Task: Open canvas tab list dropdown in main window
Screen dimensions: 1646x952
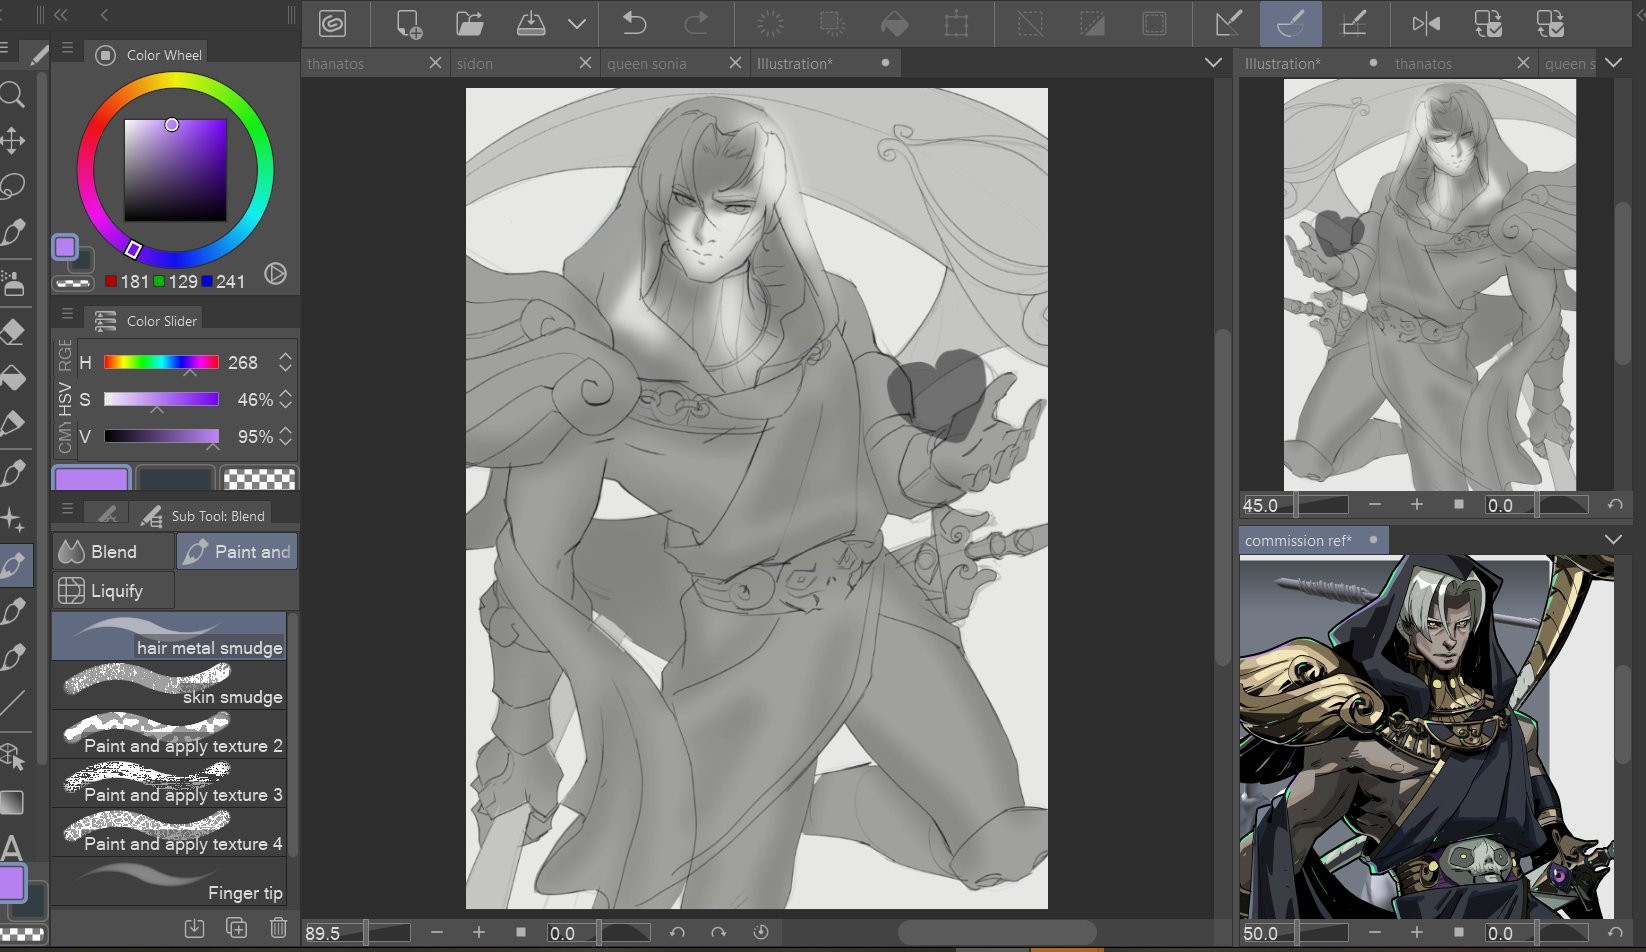Action: point(1213,63)
